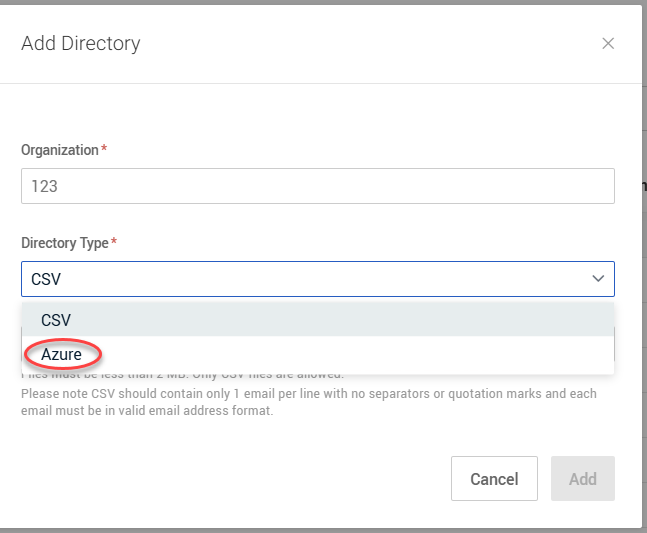
Task: Click the red asterisk beside Directory Type
Action: pos(114,243)
